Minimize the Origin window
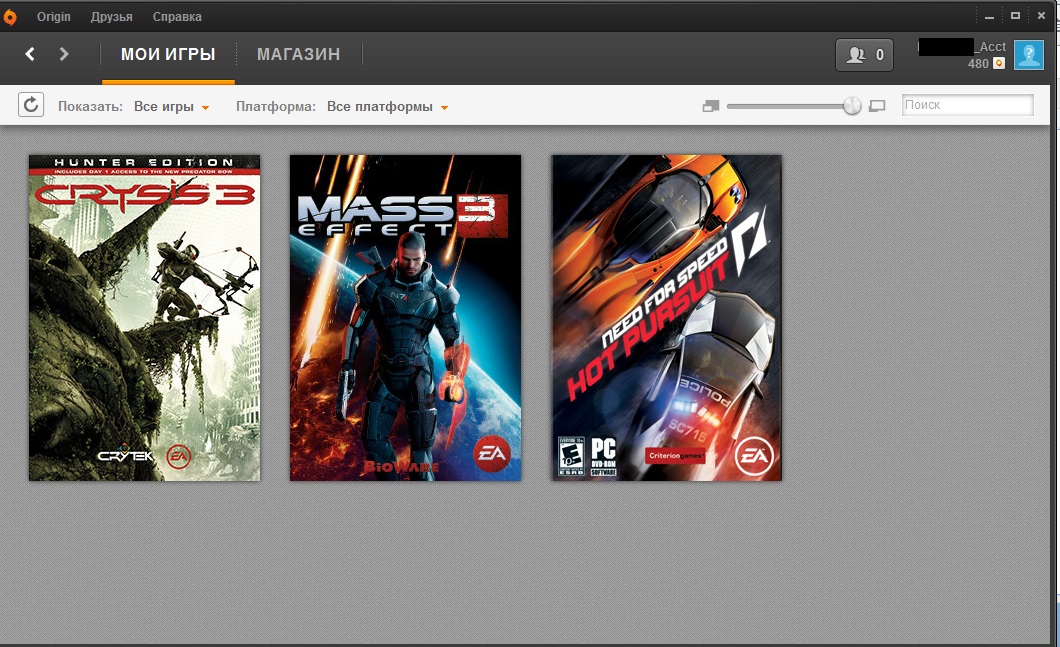The image size is (1060, 647). tap(990, 16)
